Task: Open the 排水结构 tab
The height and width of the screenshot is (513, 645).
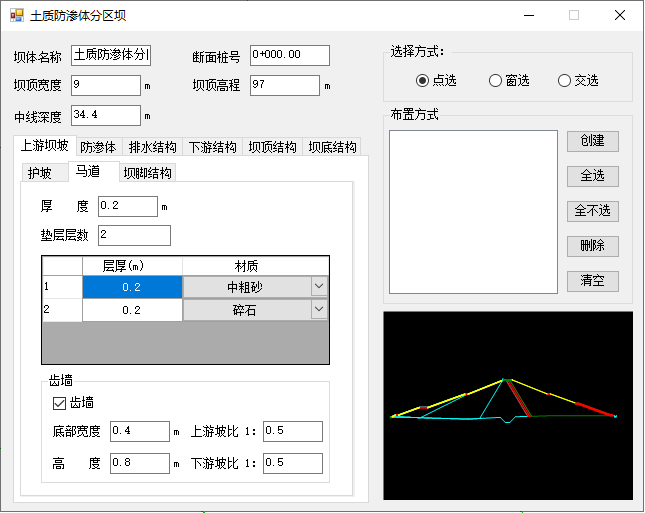Action: point(153,147)
